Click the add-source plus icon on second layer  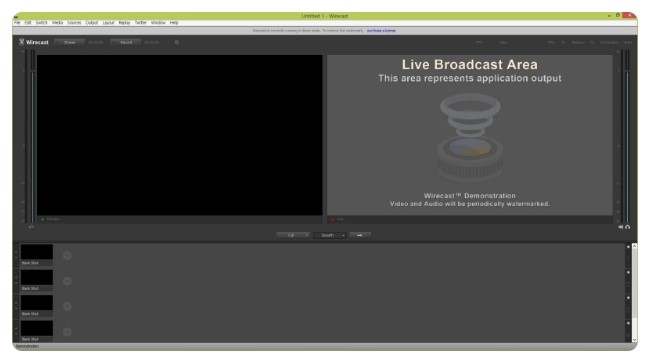(x=67, y=281)
